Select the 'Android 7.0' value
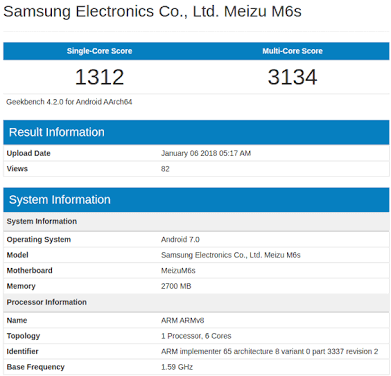 [180, 240]
